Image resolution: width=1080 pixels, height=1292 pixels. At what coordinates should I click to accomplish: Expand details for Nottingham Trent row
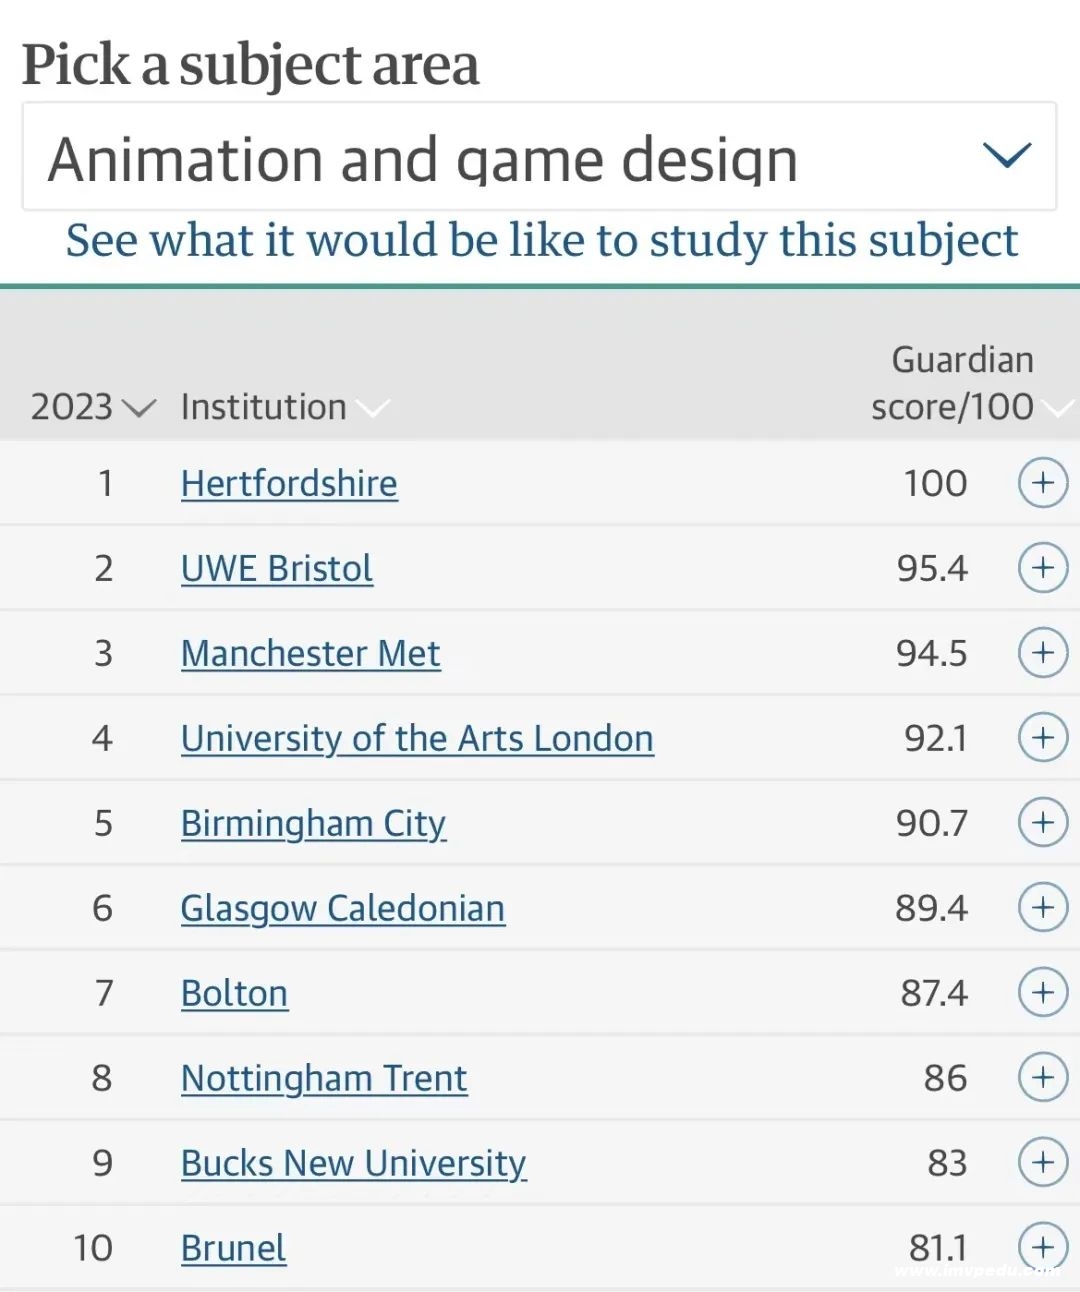coord(1043,1078)
